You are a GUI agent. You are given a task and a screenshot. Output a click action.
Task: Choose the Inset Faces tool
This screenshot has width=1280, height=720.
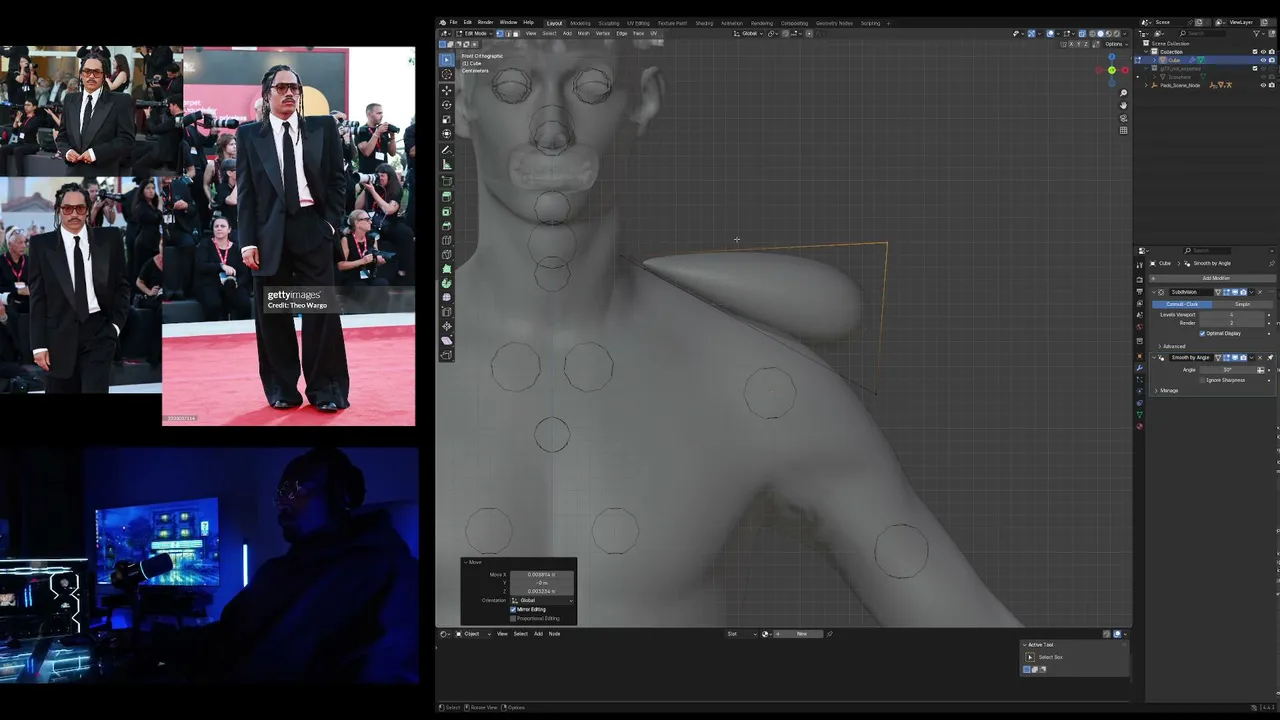pos(447,211)
